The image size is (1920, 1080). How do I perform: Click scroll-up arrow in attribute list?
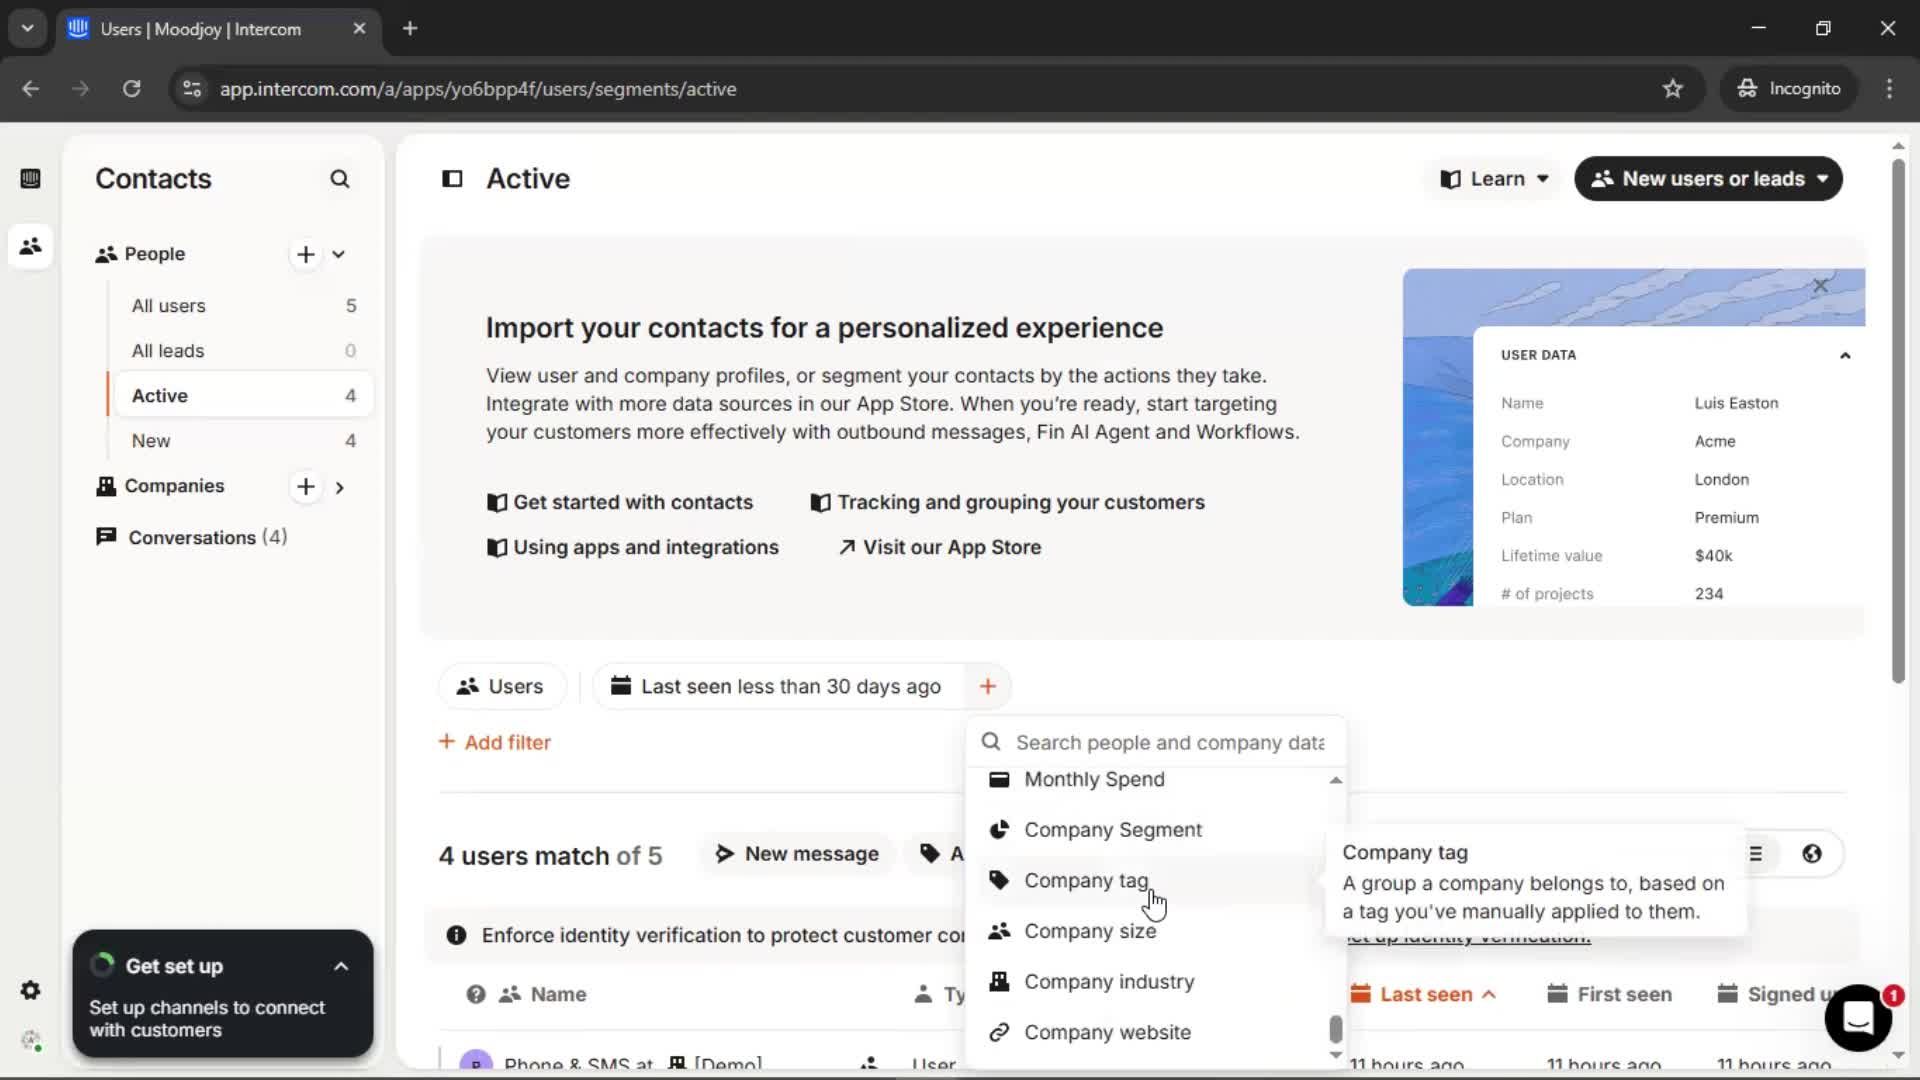(1336, 781)
